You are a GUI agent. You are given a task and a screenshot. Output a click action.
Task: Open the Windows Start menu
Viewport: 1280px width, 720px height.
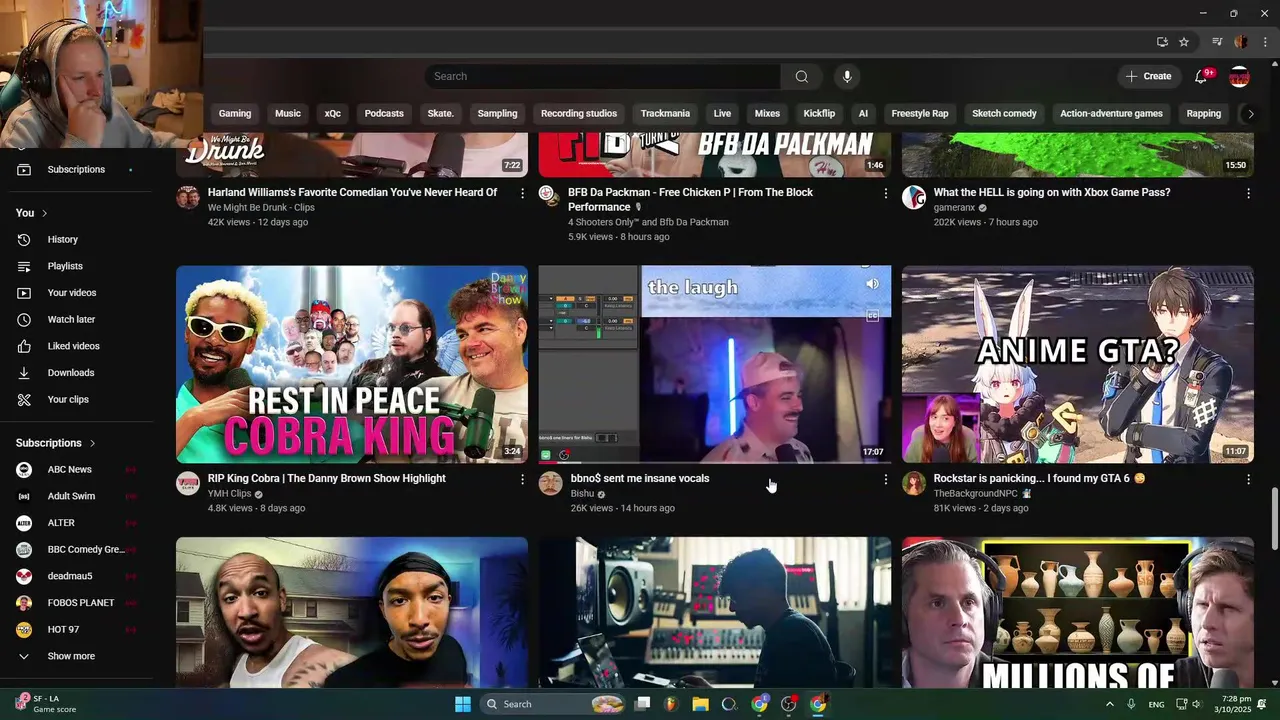coord(463,704)
